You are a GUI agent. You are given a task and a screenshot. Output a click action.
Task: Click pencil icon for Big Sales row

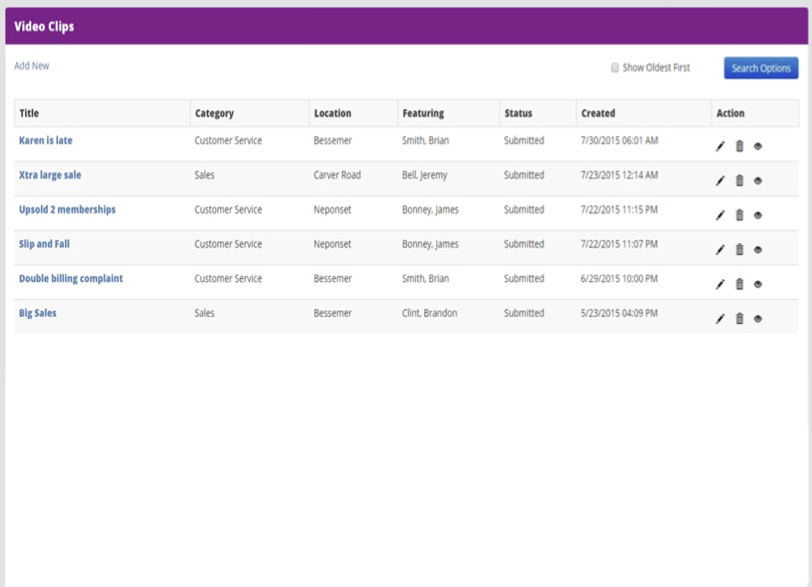(720, 319)
